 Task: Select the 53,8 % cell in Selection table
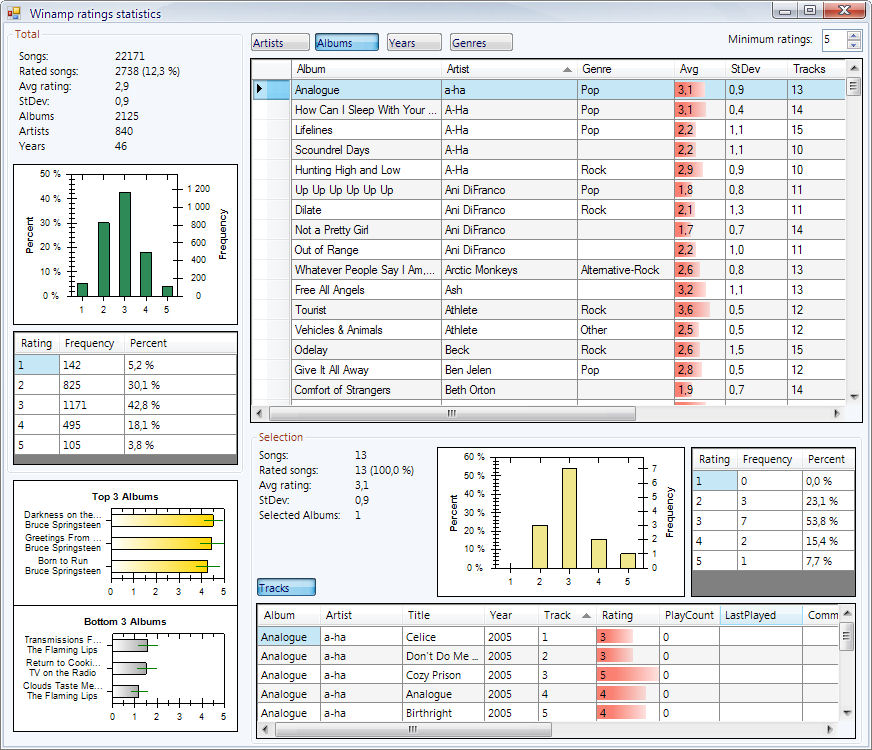click(x=829, y=521)
